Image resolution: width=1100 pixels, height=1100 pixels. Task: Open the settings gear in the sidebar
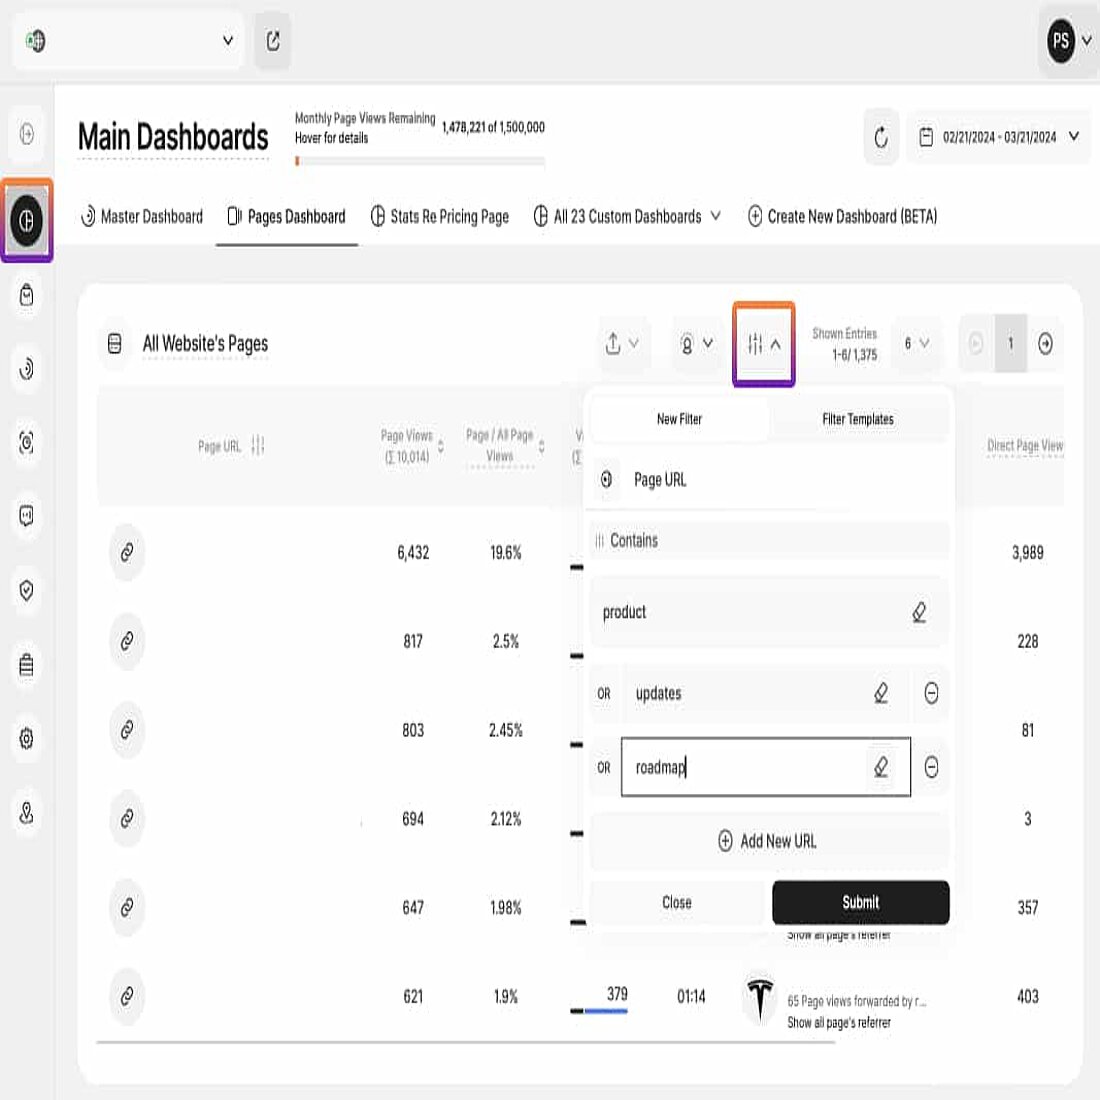[25, 738]
